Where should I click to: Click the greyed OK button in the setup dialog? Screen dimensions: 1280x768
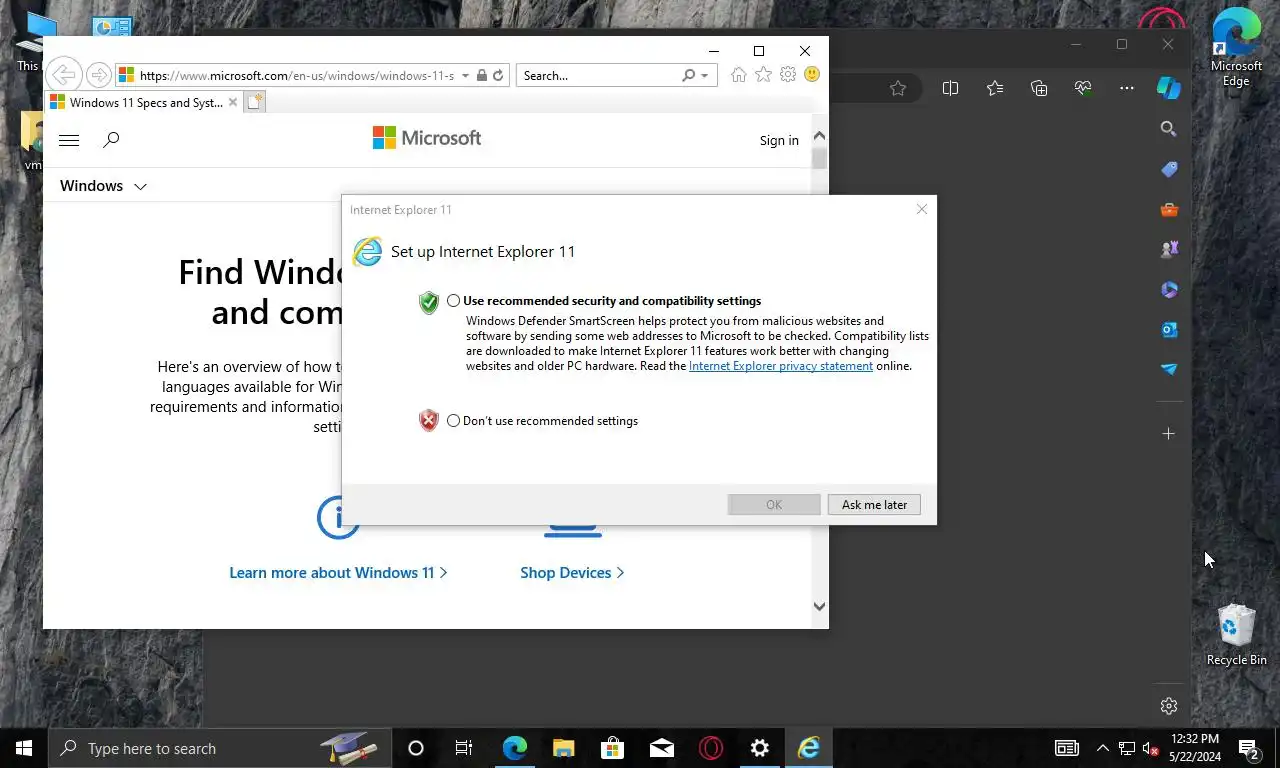tap(774, 505)
